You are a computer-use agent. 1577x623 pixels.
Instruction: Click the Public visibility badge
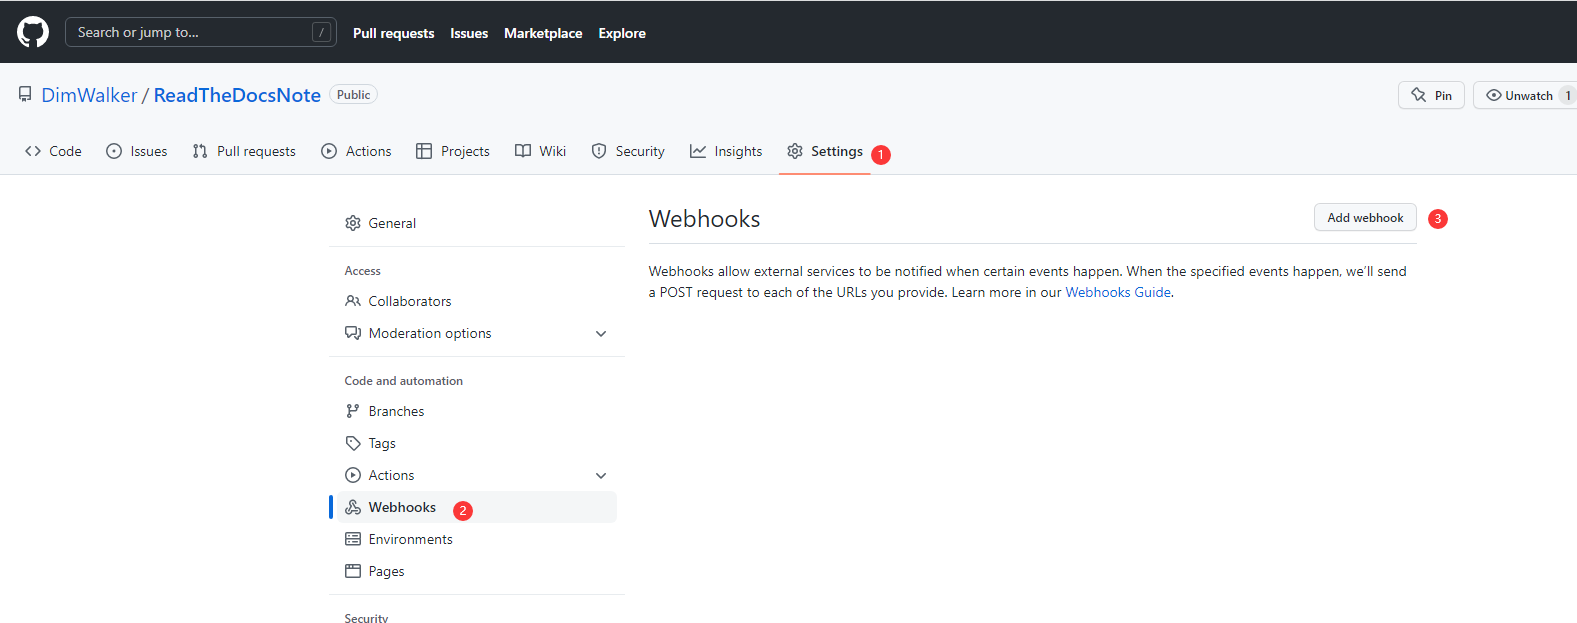[x=353, y=95]
